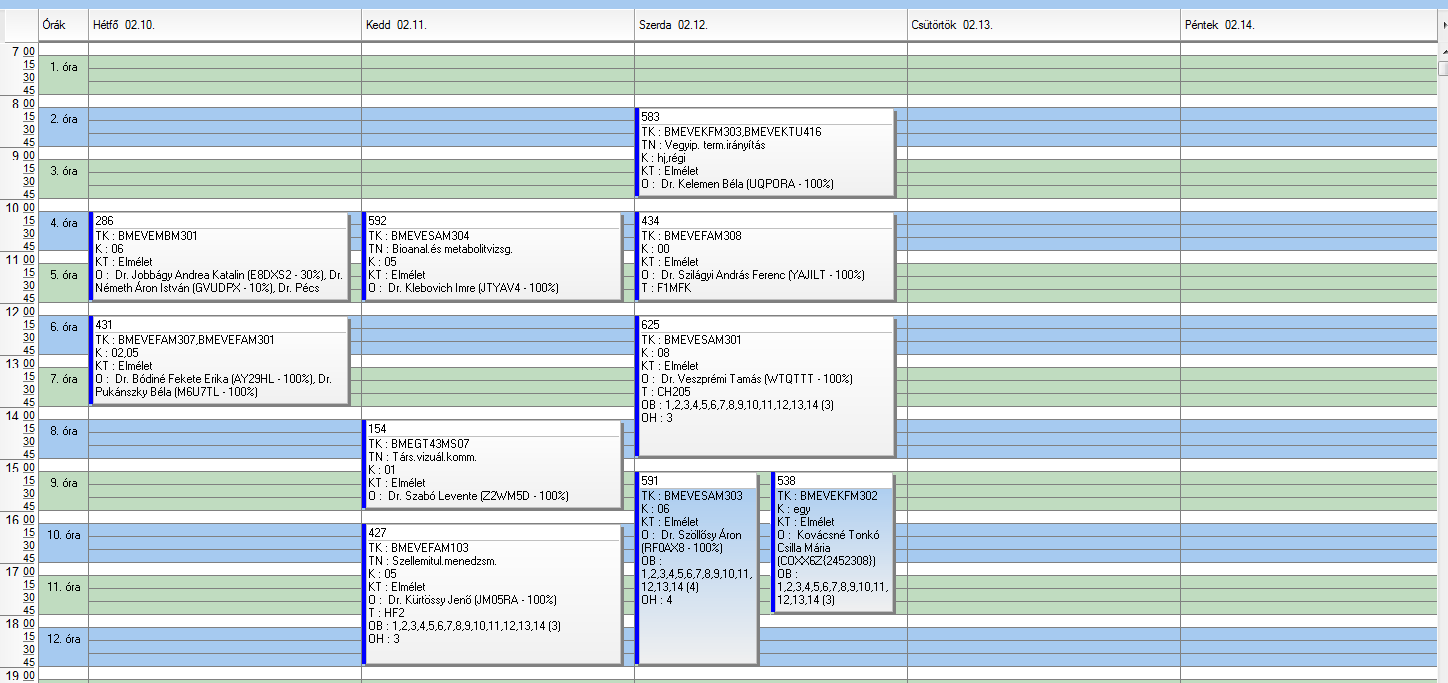Select the "4. óra" row label

click(x=64, y=223)
